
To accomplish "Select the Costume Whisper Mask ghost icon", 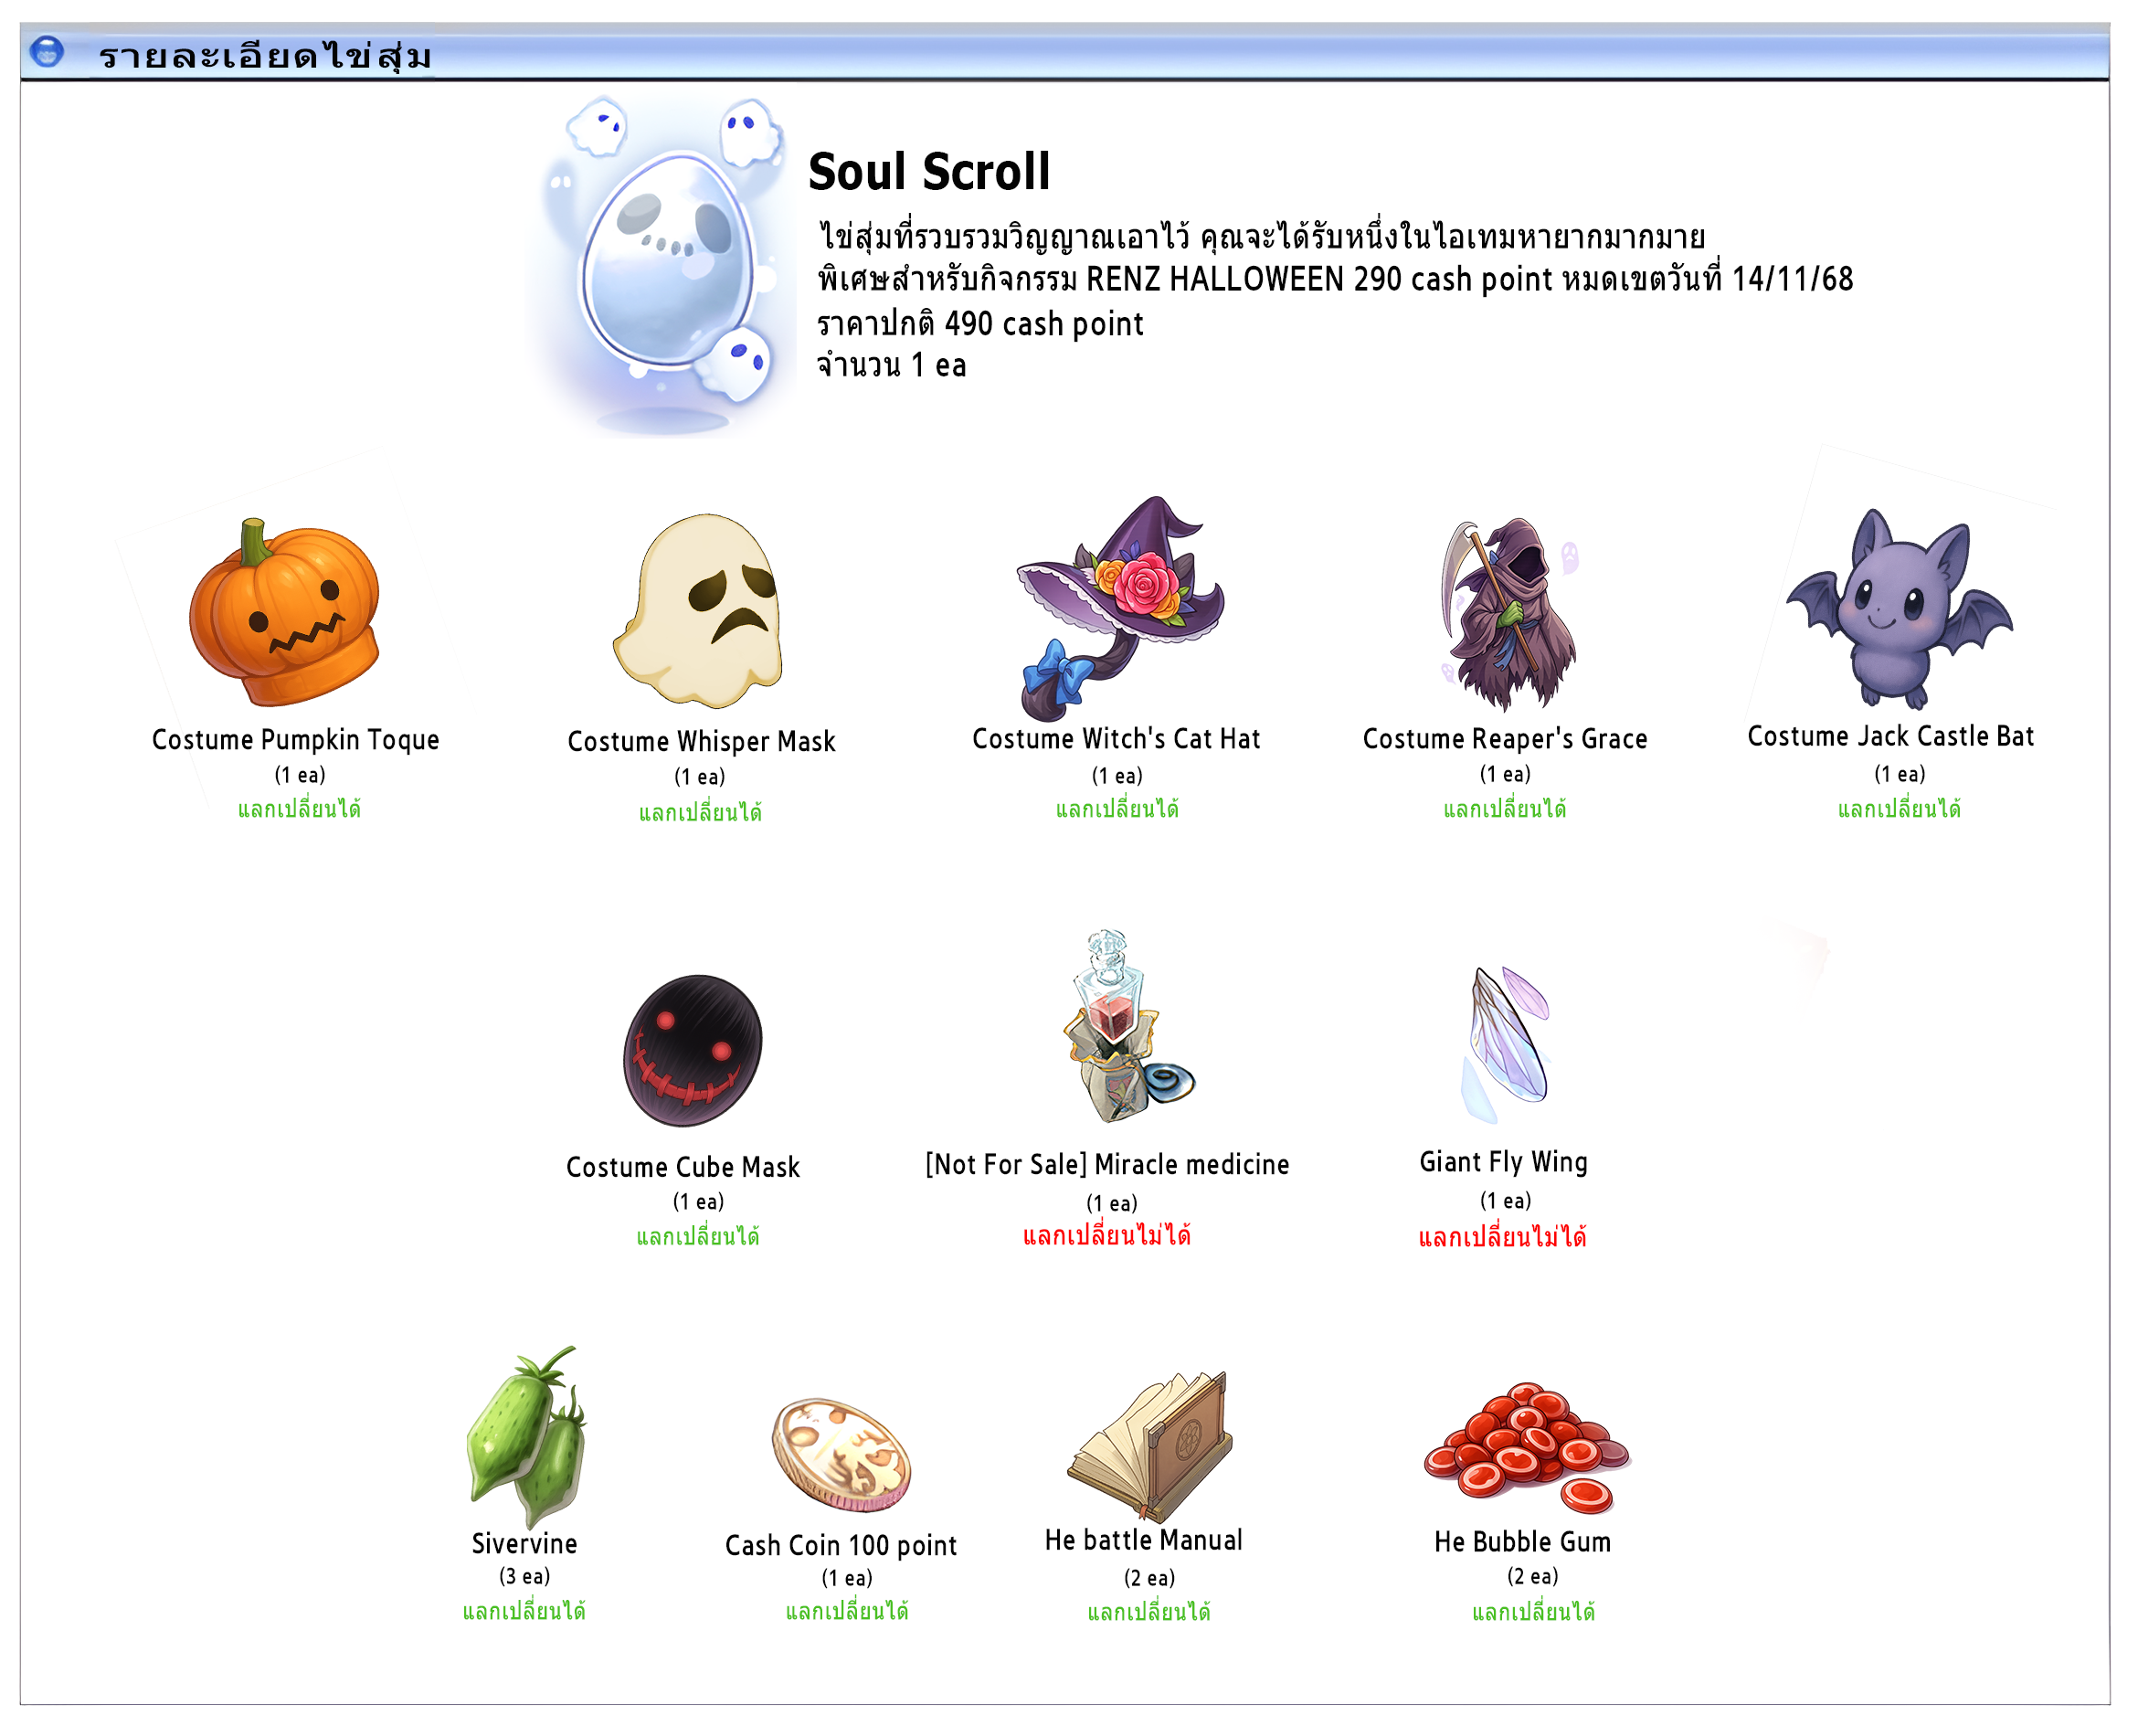I will (x=699, y=611).
